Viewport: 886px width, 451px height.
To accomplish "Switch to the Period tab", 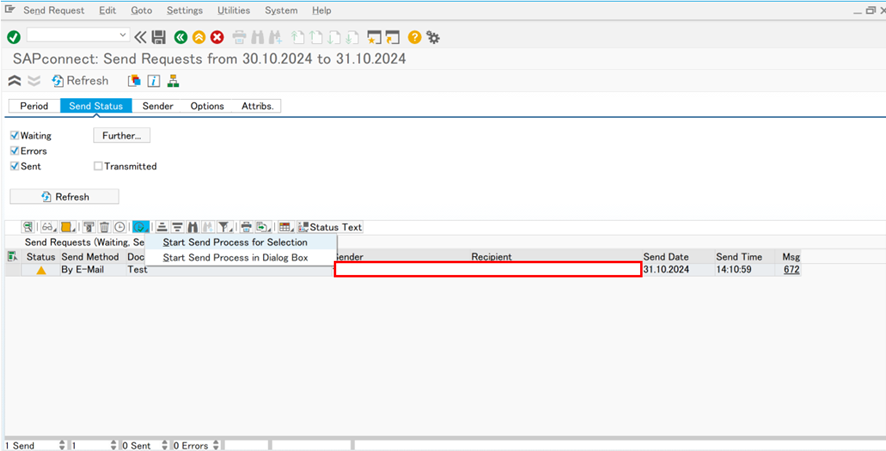I will pos(34,106).
